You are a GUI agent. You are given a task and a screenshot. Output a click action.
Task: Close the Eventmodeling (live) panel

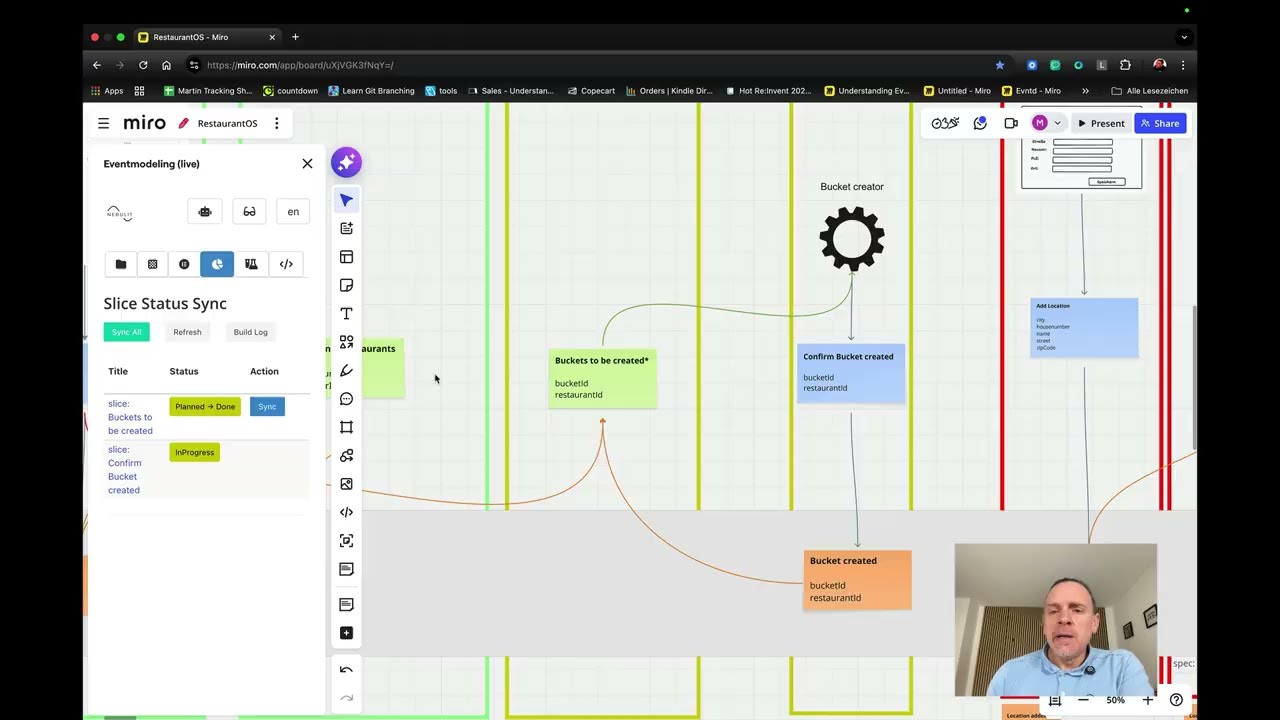307,164
